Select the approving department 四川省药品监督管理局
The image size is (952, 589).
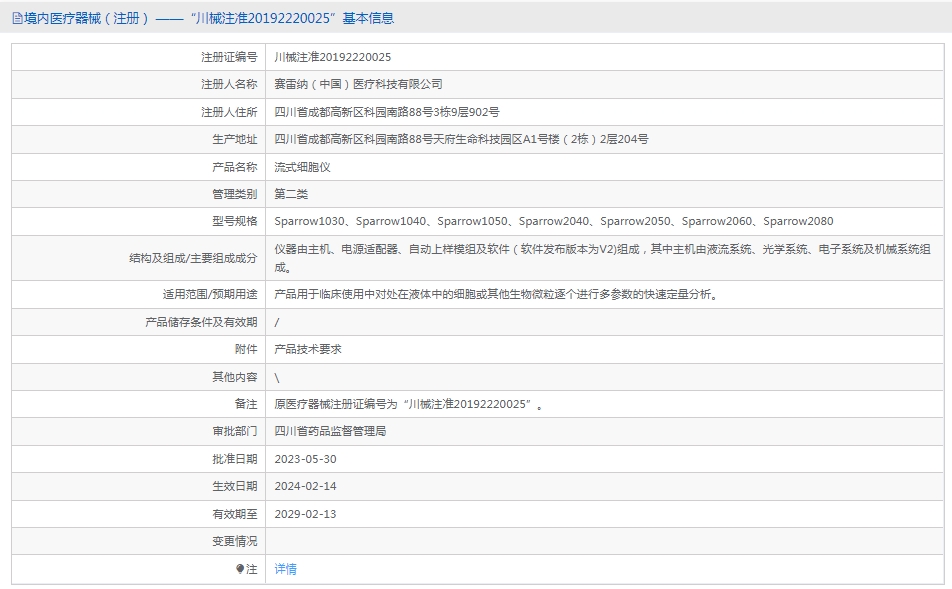(x=330, y=431)
